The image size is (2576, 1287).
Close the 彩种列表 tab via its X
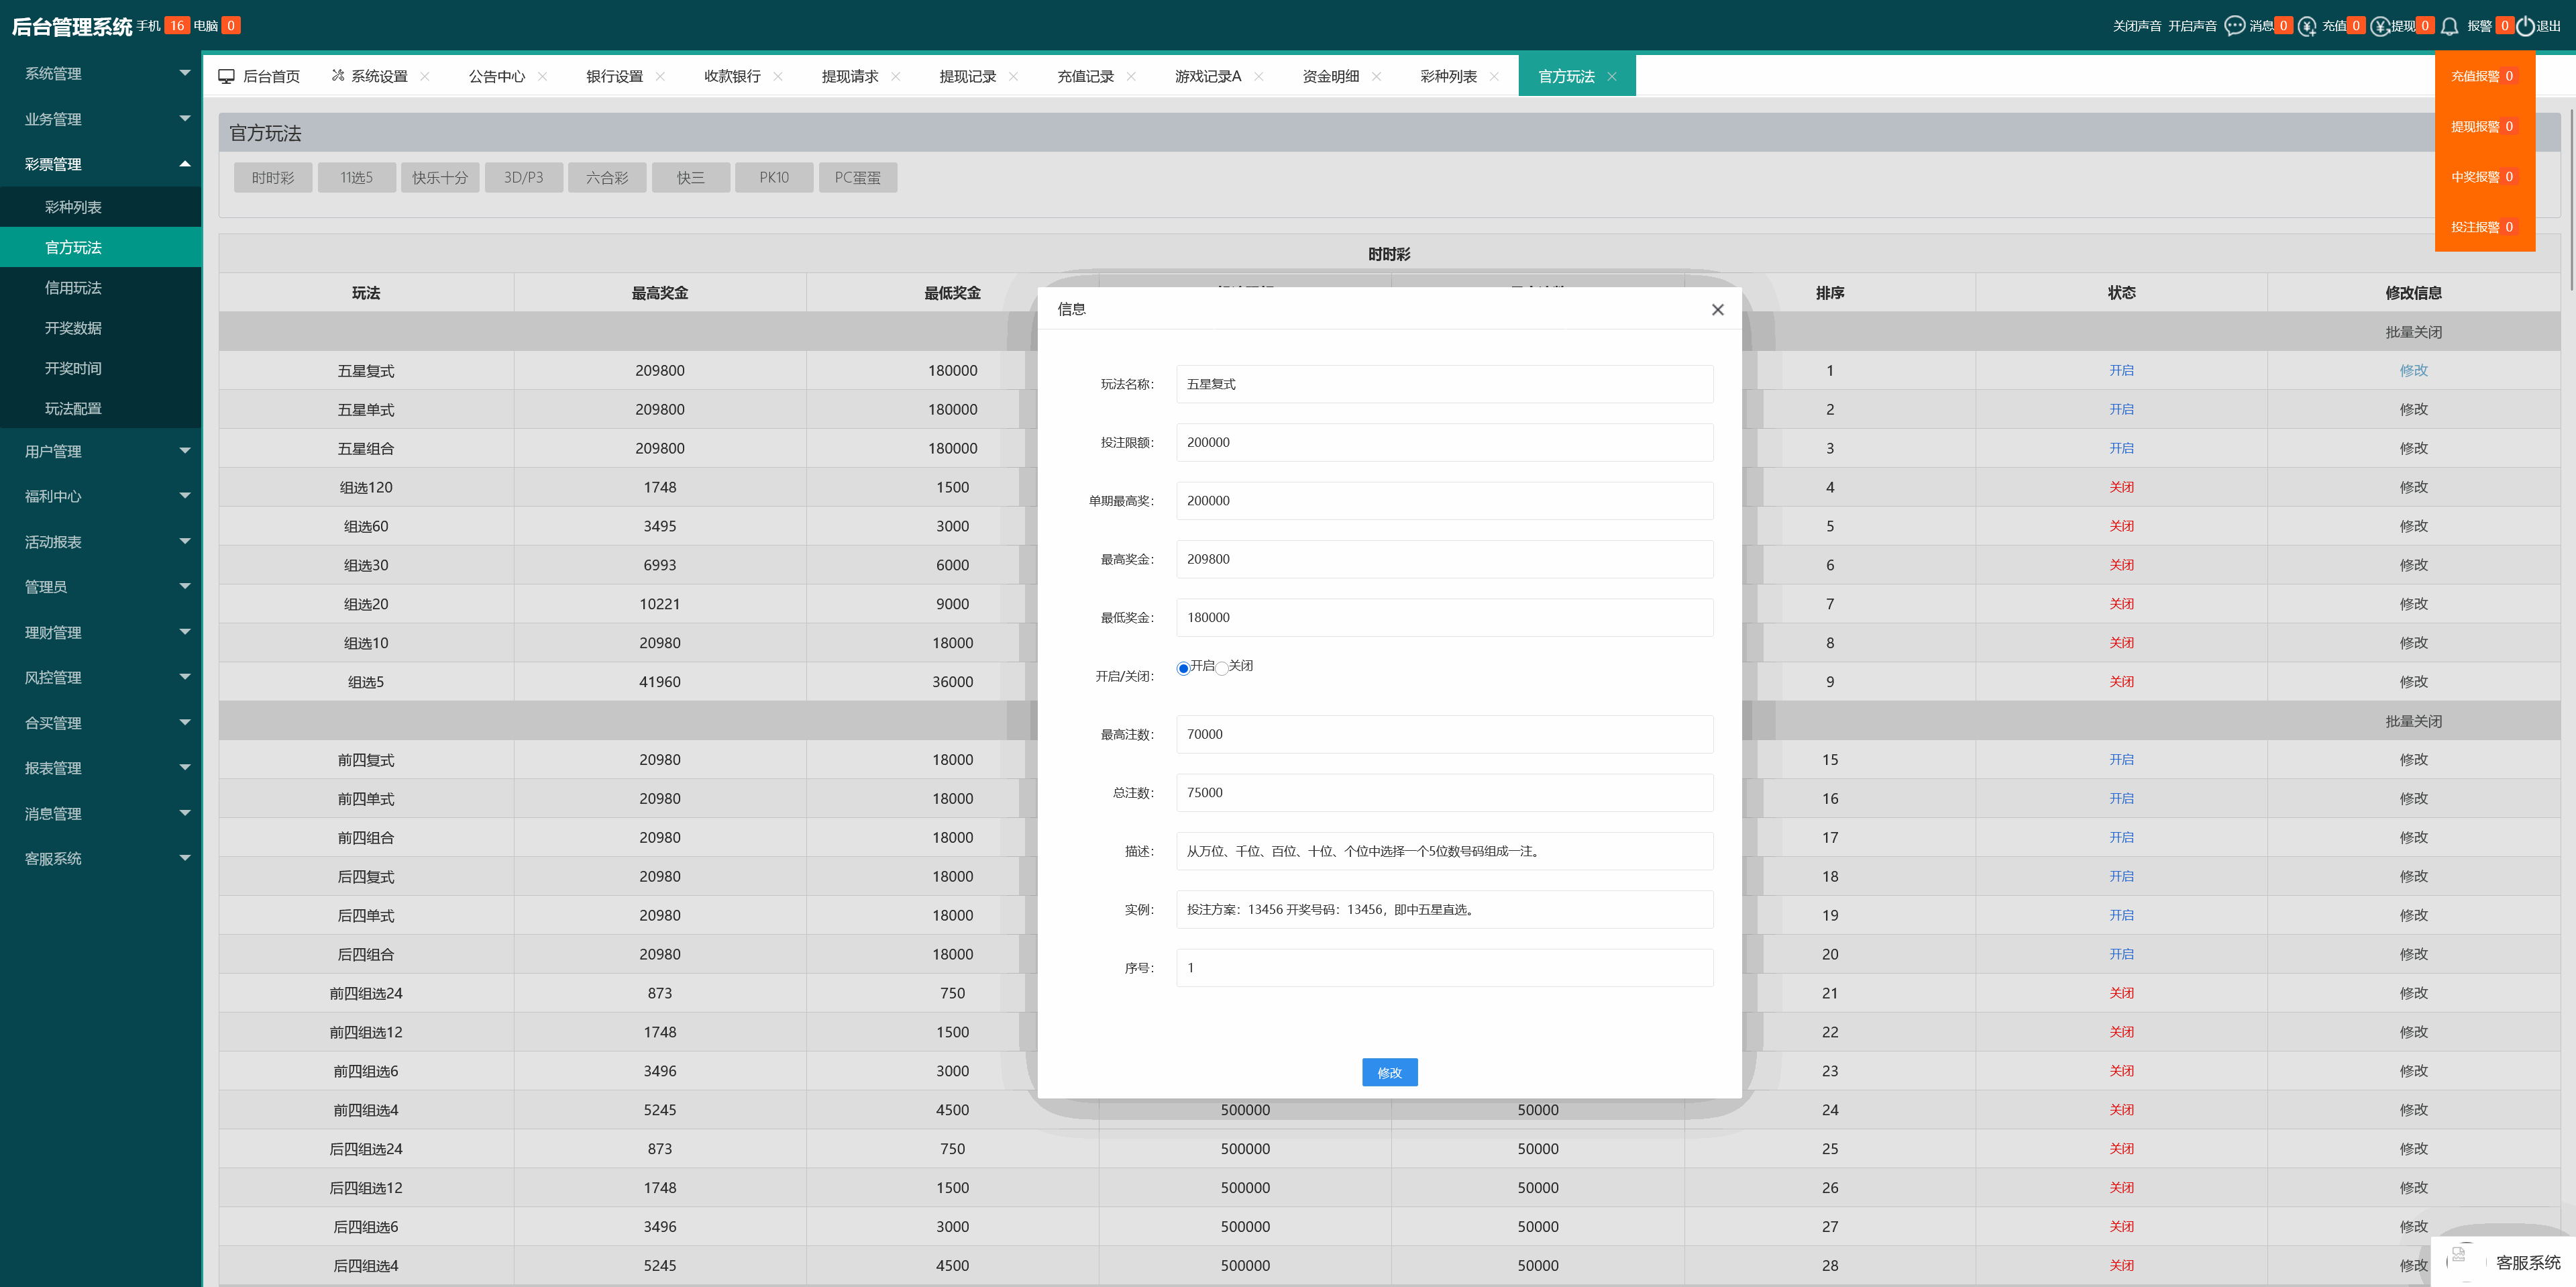(1494, 77)
